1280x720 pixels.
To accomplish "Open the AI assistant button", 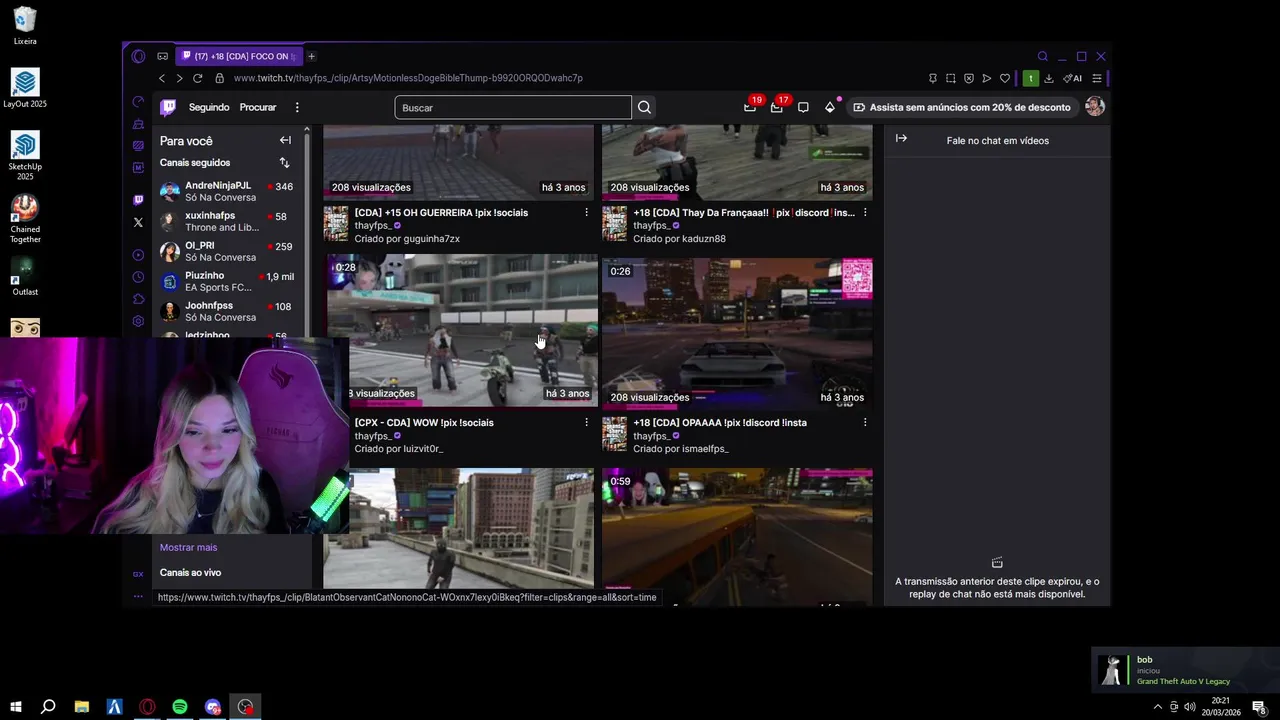I will point(1073,78).
